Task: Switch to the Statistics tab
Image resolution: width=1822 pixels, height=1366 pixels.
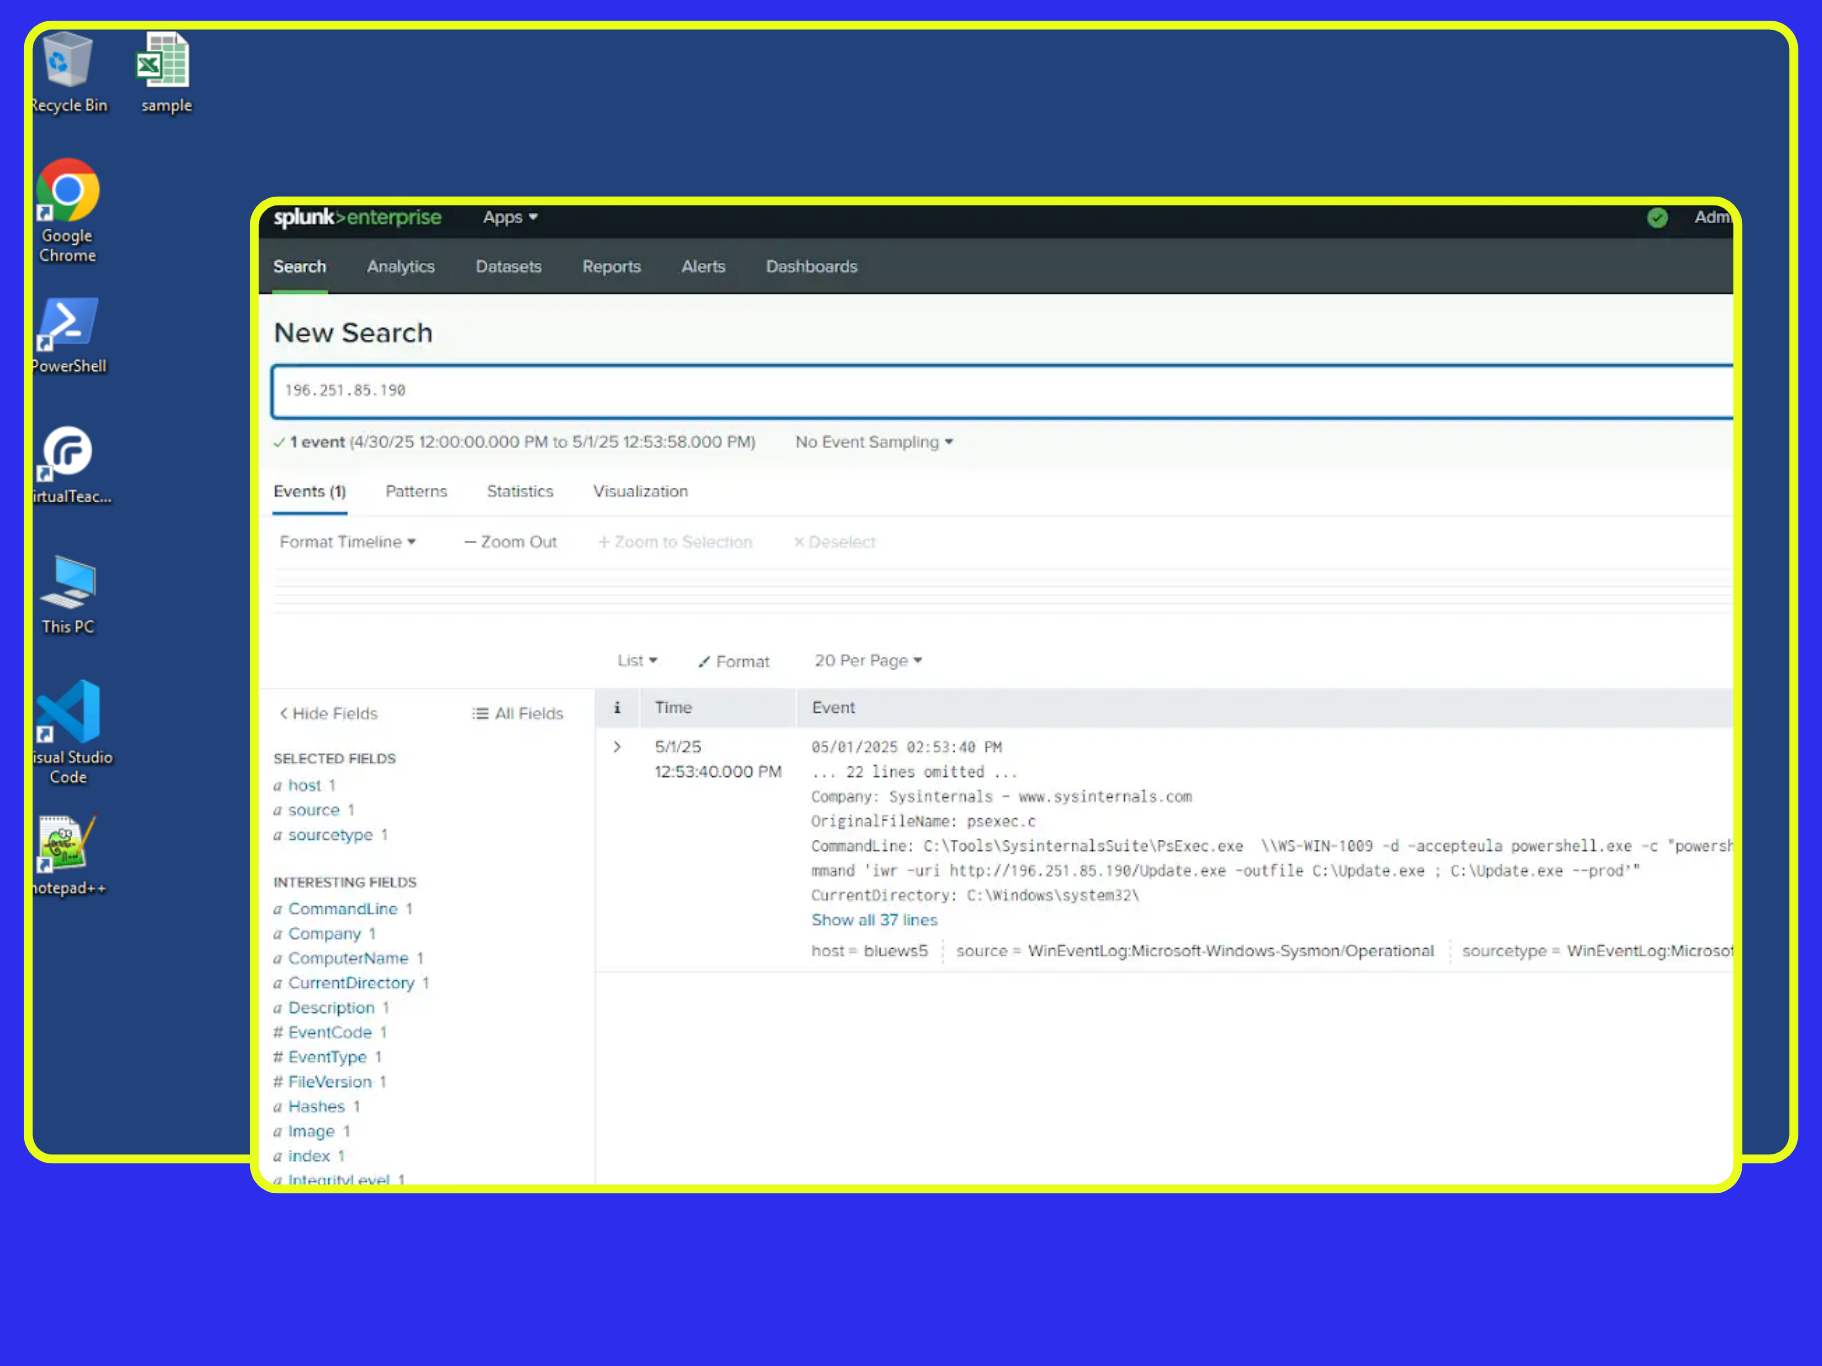Action: [x=520, y=491]
